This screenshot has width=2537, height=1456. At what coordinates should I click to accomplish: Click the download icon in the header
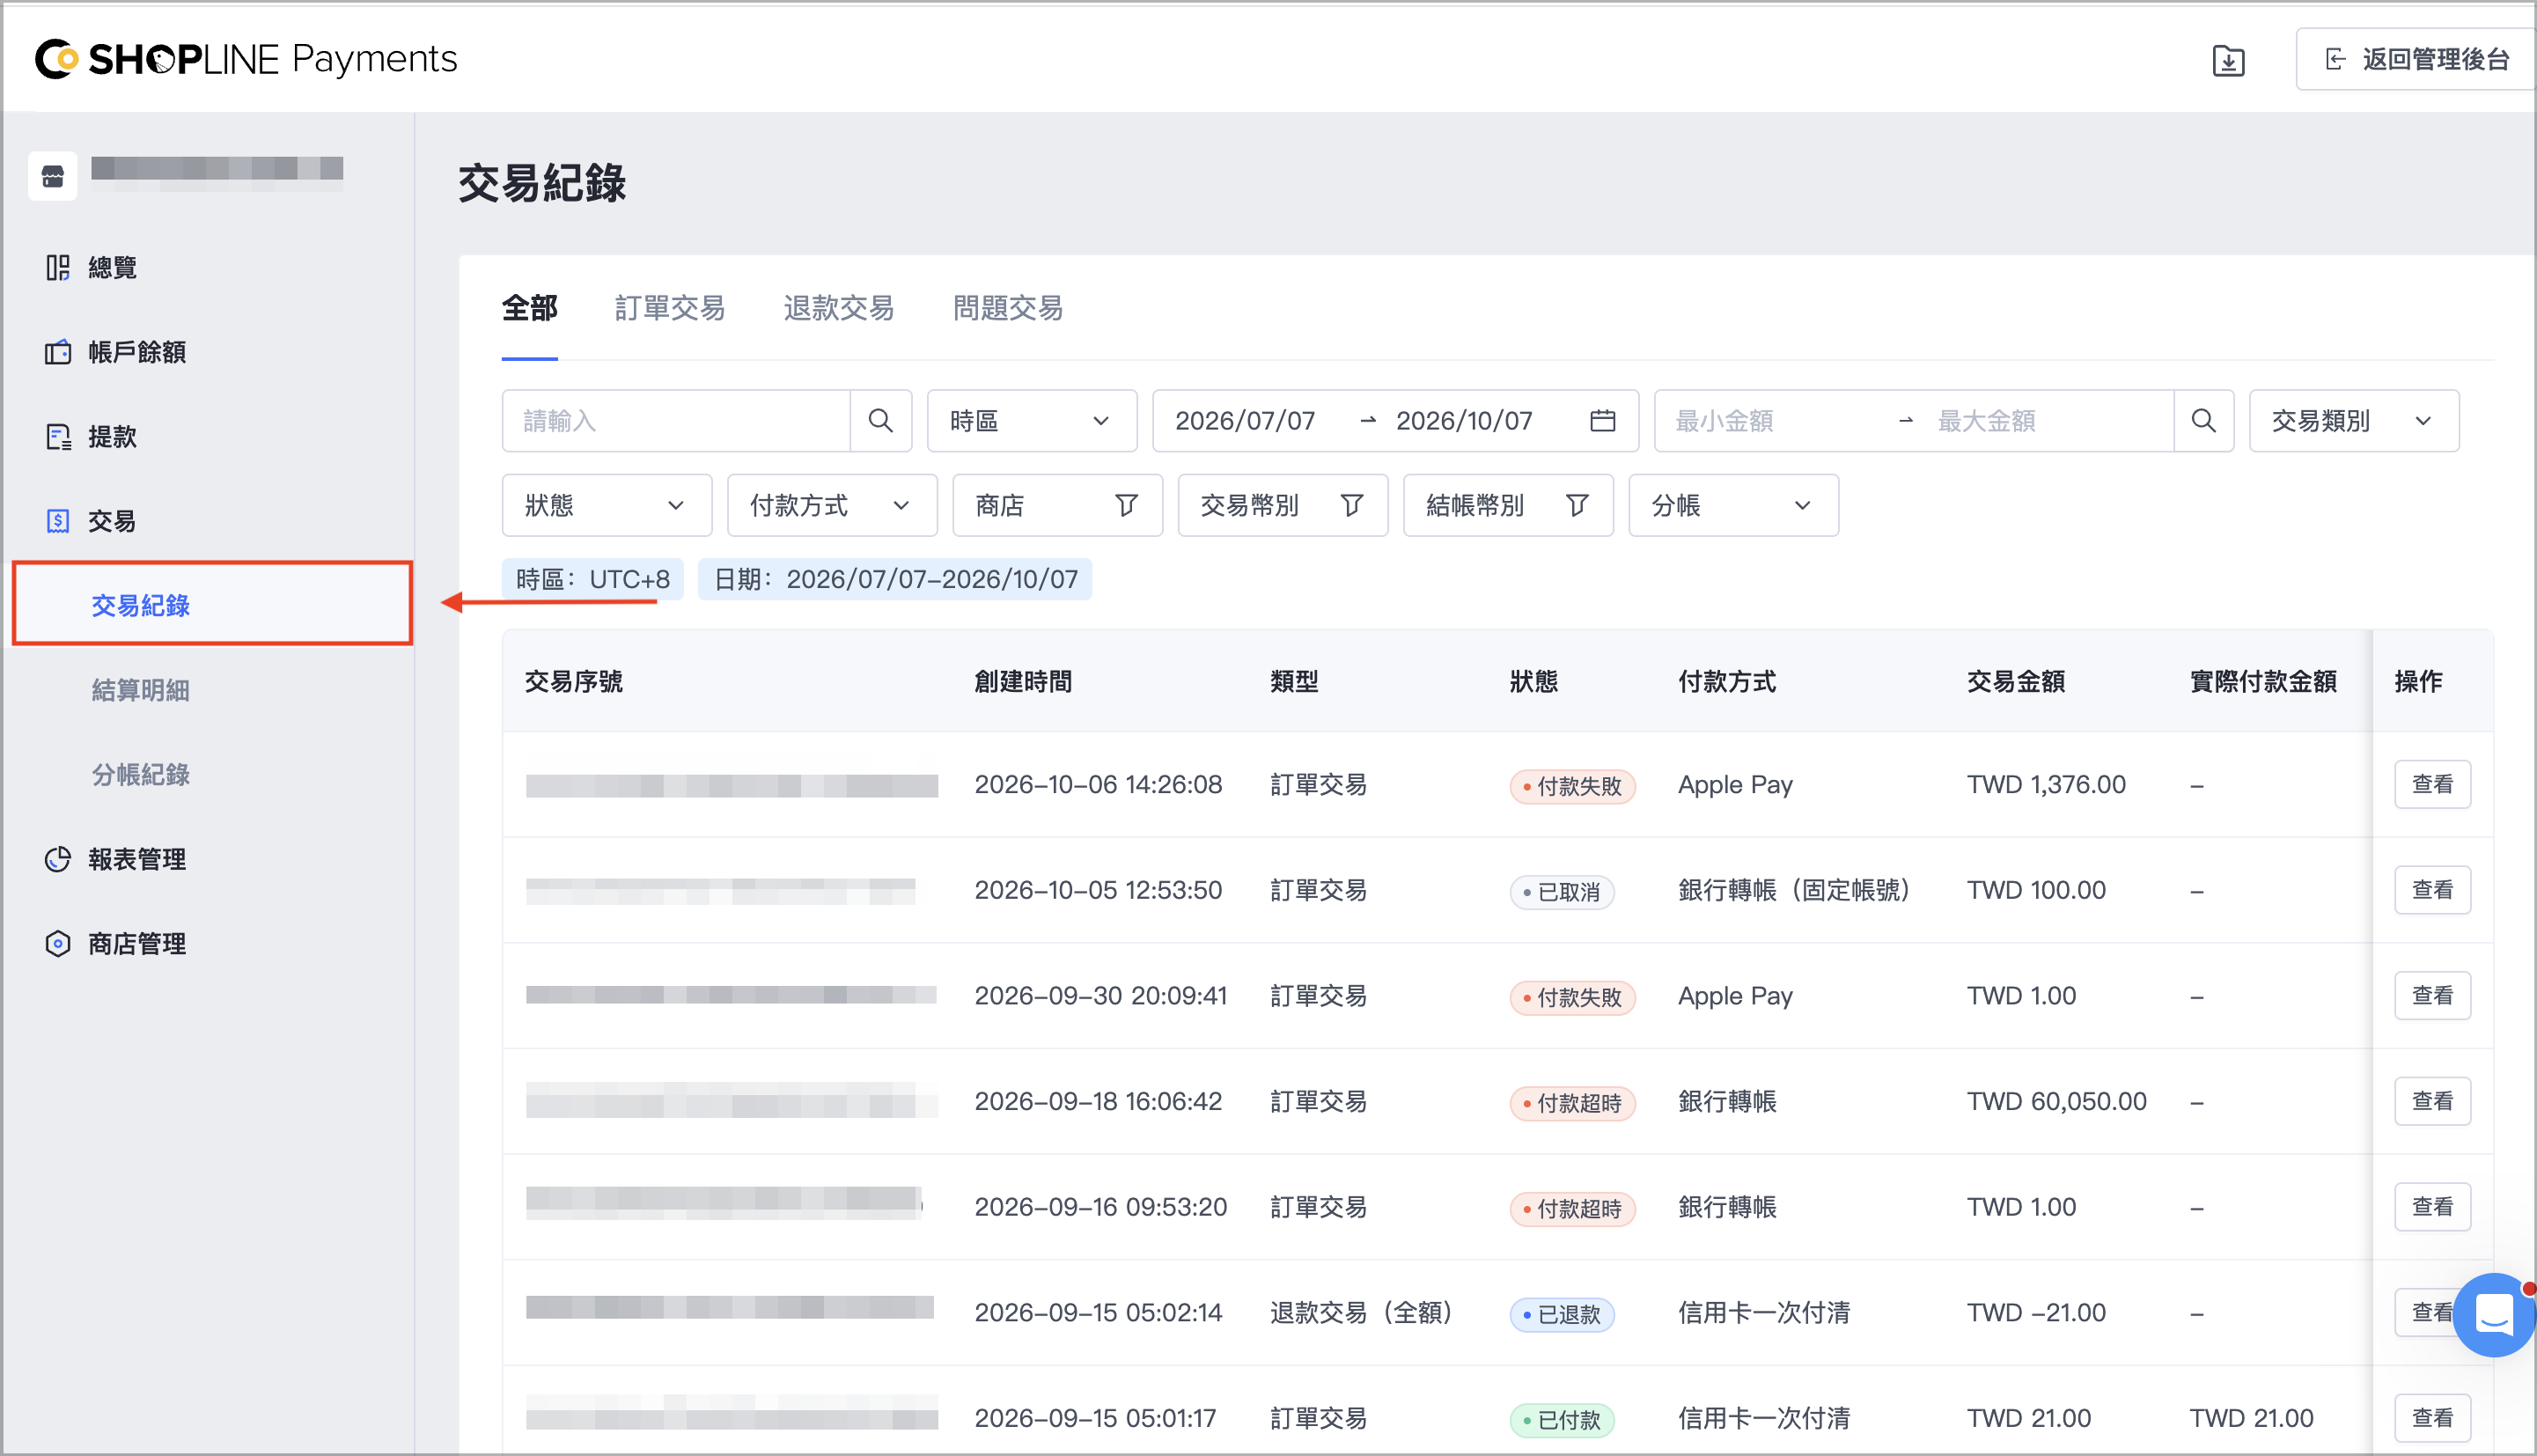tap(2228, 61)
